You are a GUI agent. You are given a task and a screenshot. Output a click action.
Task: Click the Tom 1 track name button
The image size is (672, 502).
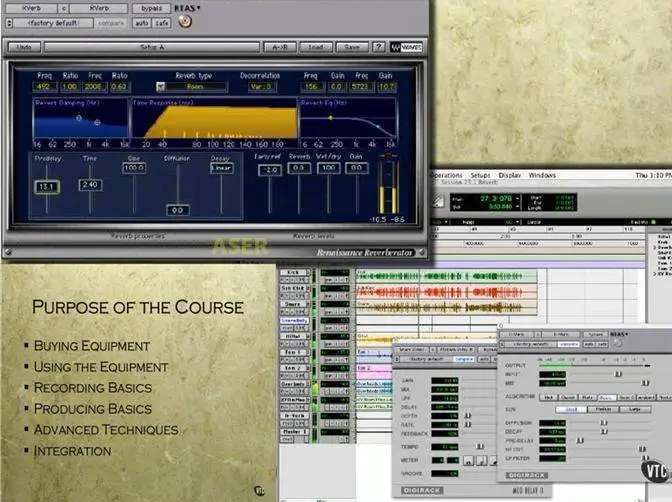tap(293, 352)
